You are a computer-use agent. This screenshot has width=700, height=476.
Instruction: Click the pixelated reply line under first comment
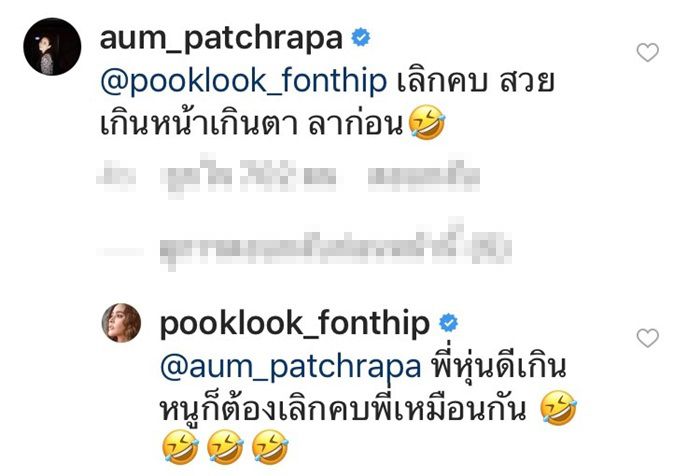[289, 177]
